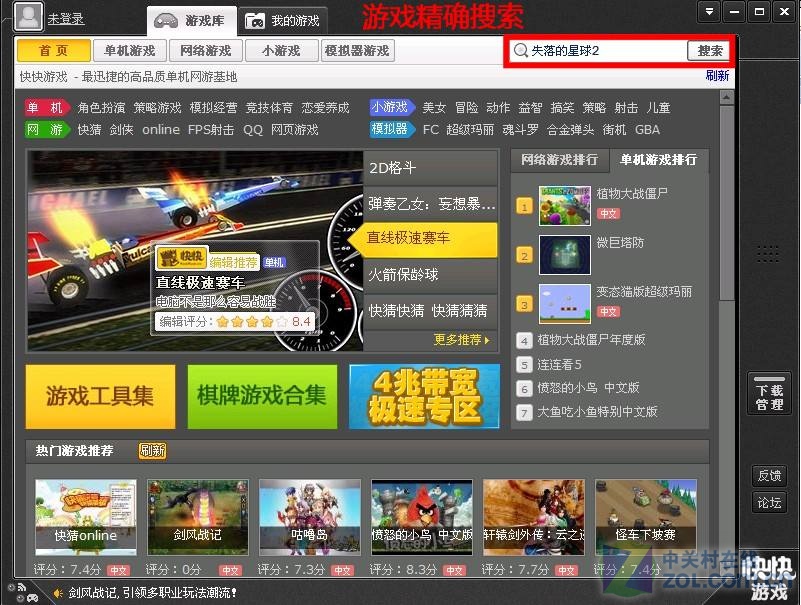Select the 单机游戏 navigation tab
Viewport: 801px width, 605px height.
[130, 51]
